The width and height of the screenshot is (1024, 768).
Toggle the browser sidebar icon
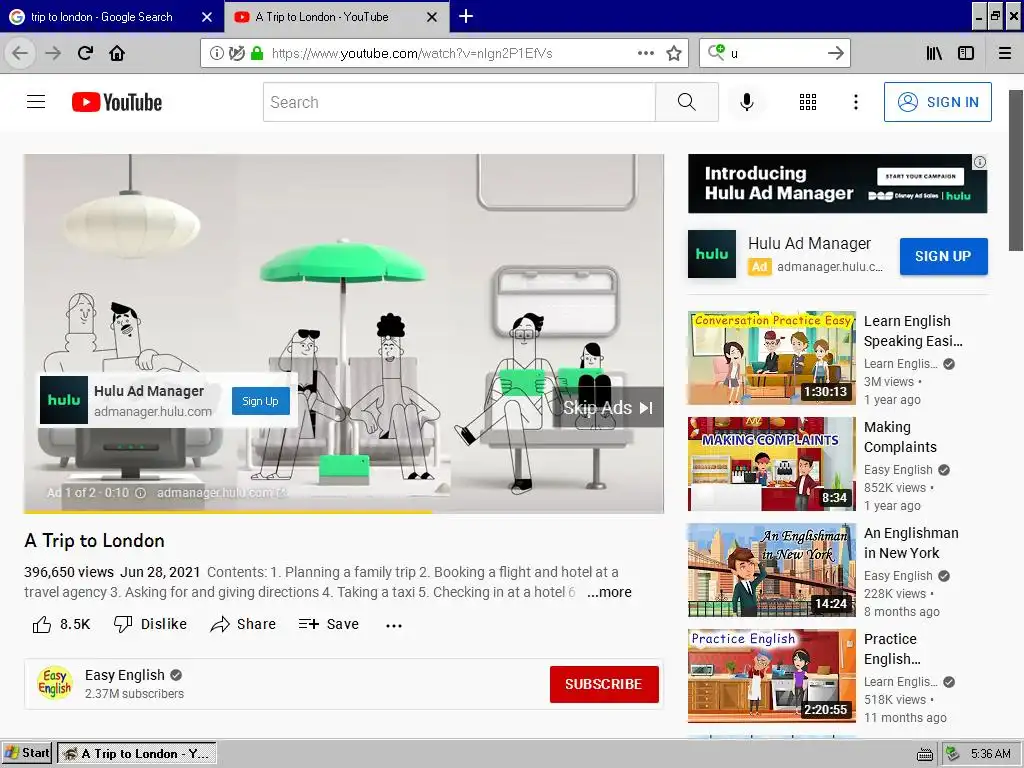point(966,53)
